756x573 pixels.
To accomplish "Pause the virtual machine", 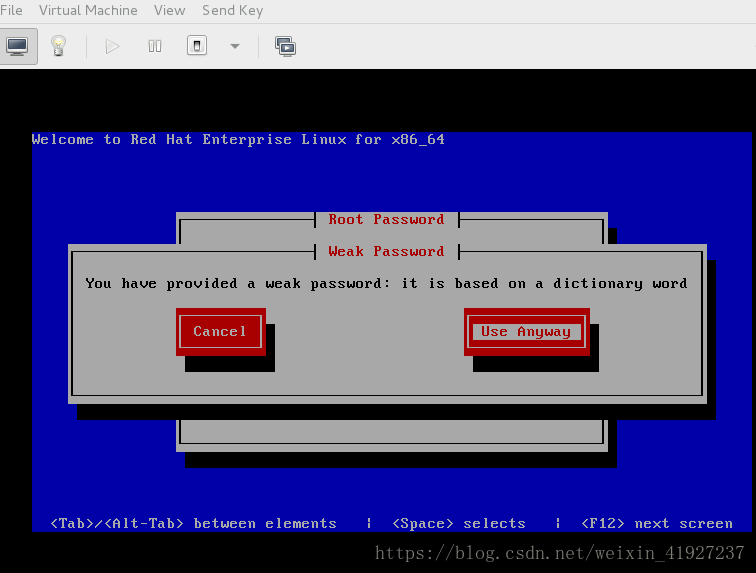I will point(155,46).
